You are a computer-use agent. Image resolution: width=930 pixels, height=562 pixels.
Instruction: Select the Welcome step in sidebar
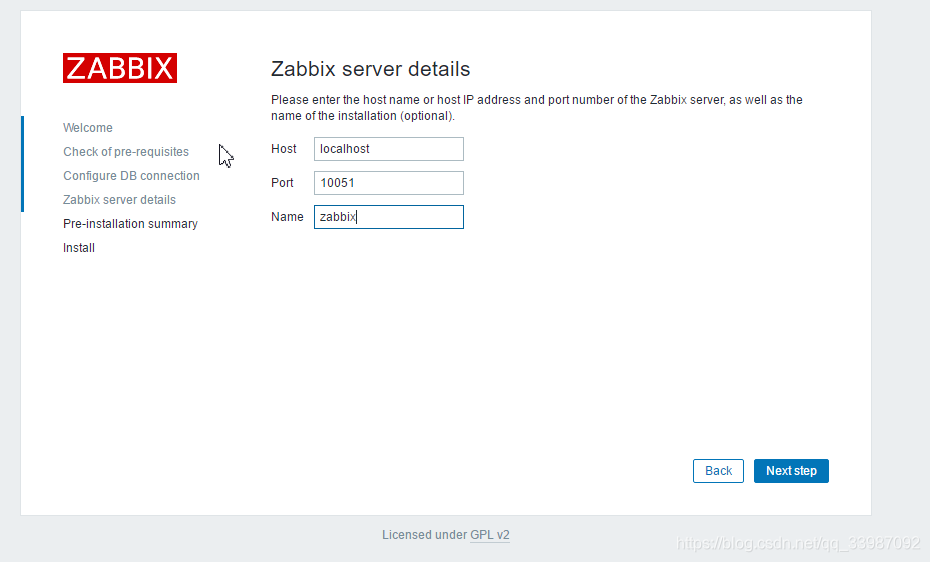pyautogui.click(x=88, y=127)
